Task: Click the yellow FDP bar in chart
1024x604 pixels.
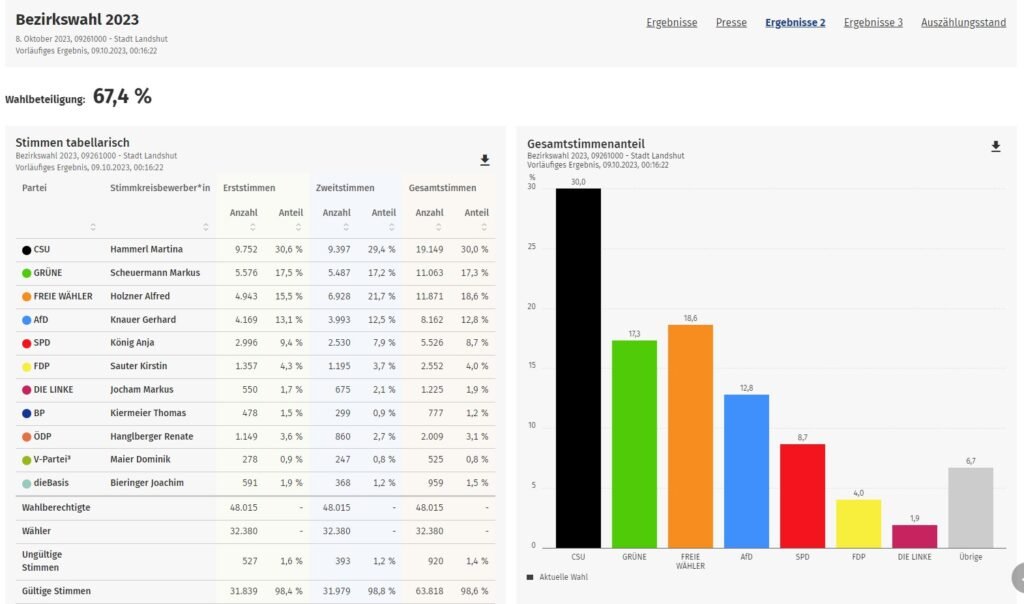Action: (859, 524)
